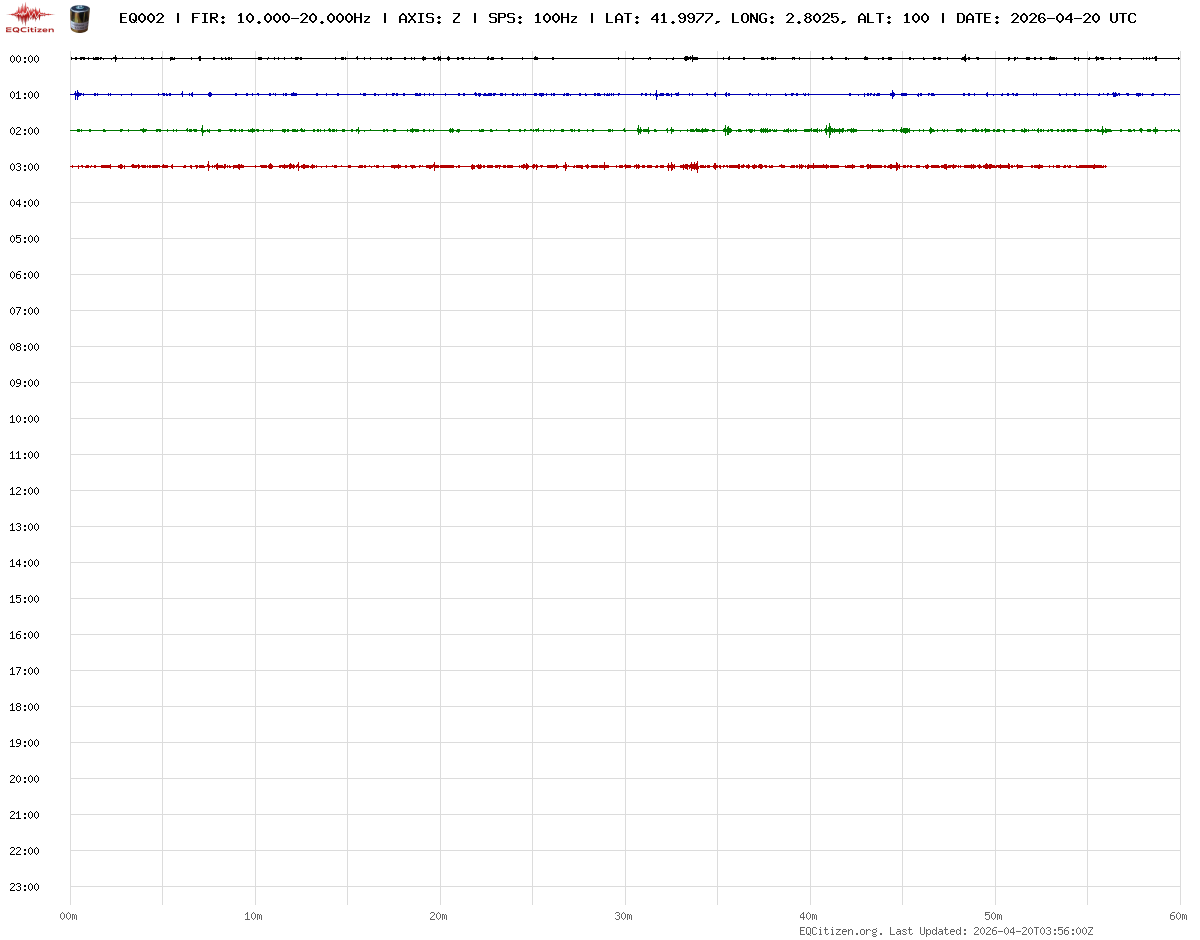Click the EQCitizen.org footer text
This screenshot has height=940, width=1200.
point(840,931)
